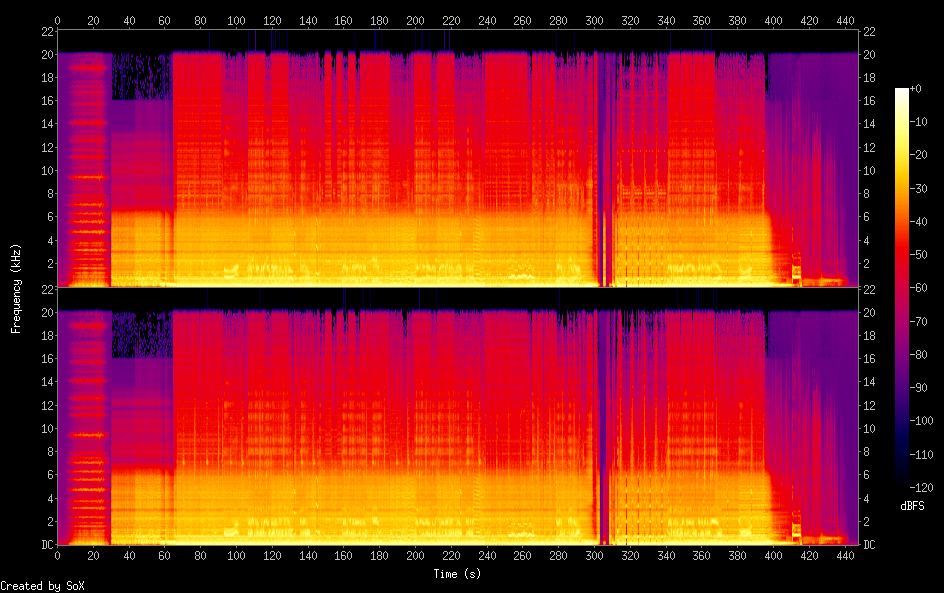Click the '-120' value on the color scale
944x593 pixels.
923,487
